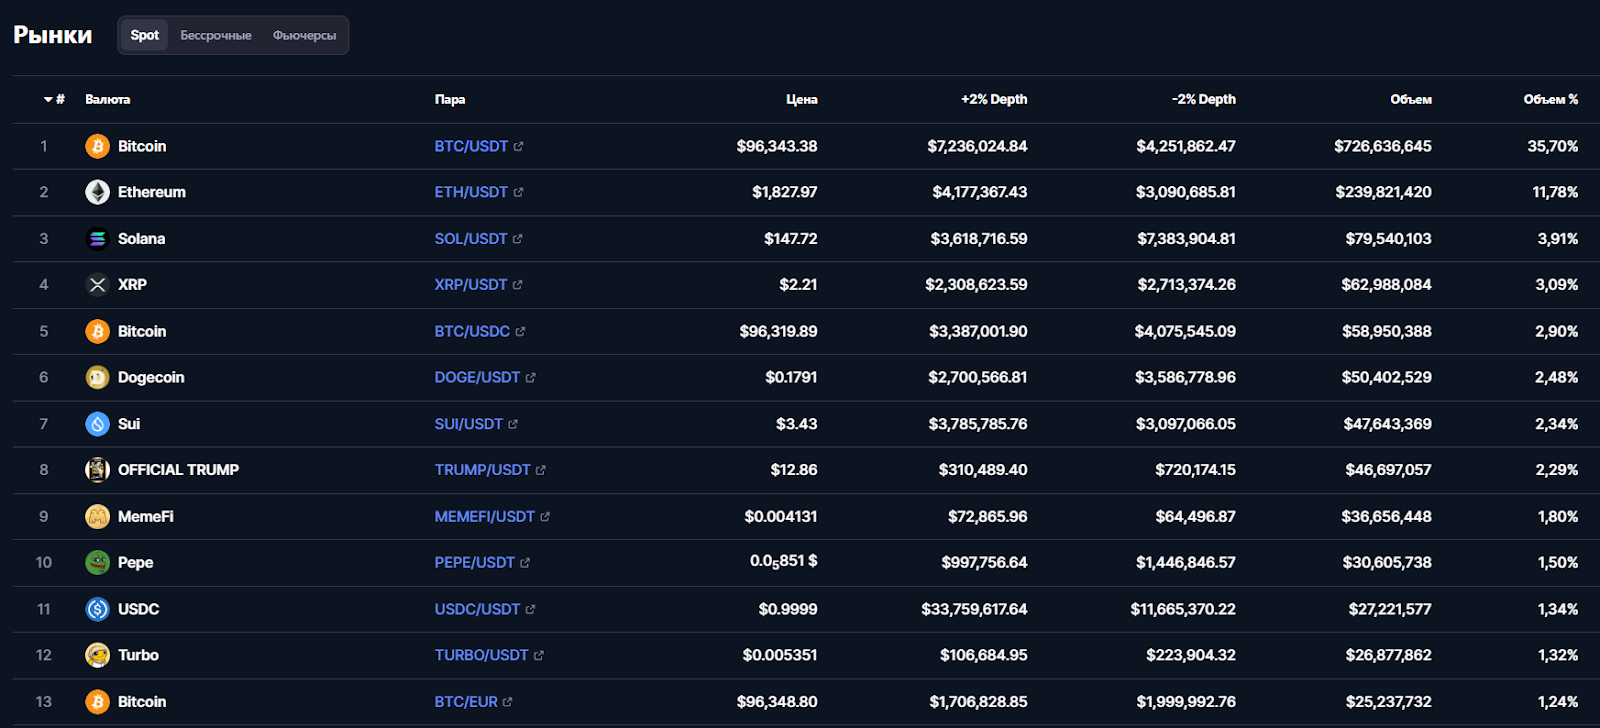Open the SOL/USDT pair link
This screenshot has width=1600, height=728.
pos(471,239)
